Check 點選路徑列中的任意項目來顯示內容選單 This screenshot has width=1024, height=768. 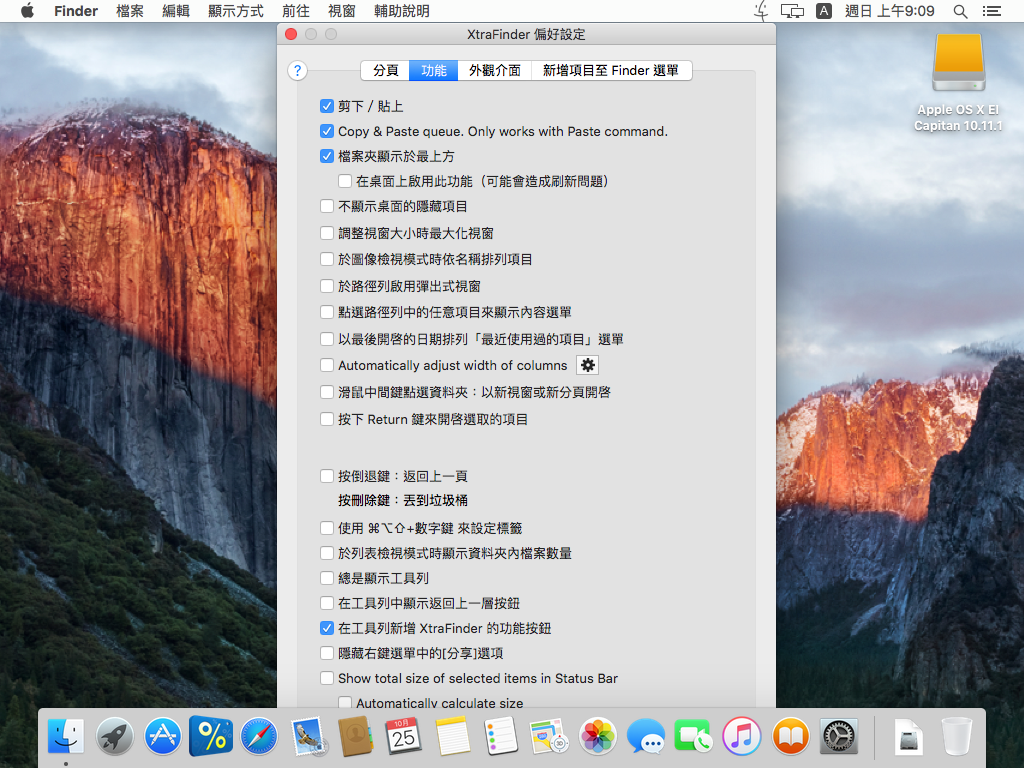pos(327,312)
